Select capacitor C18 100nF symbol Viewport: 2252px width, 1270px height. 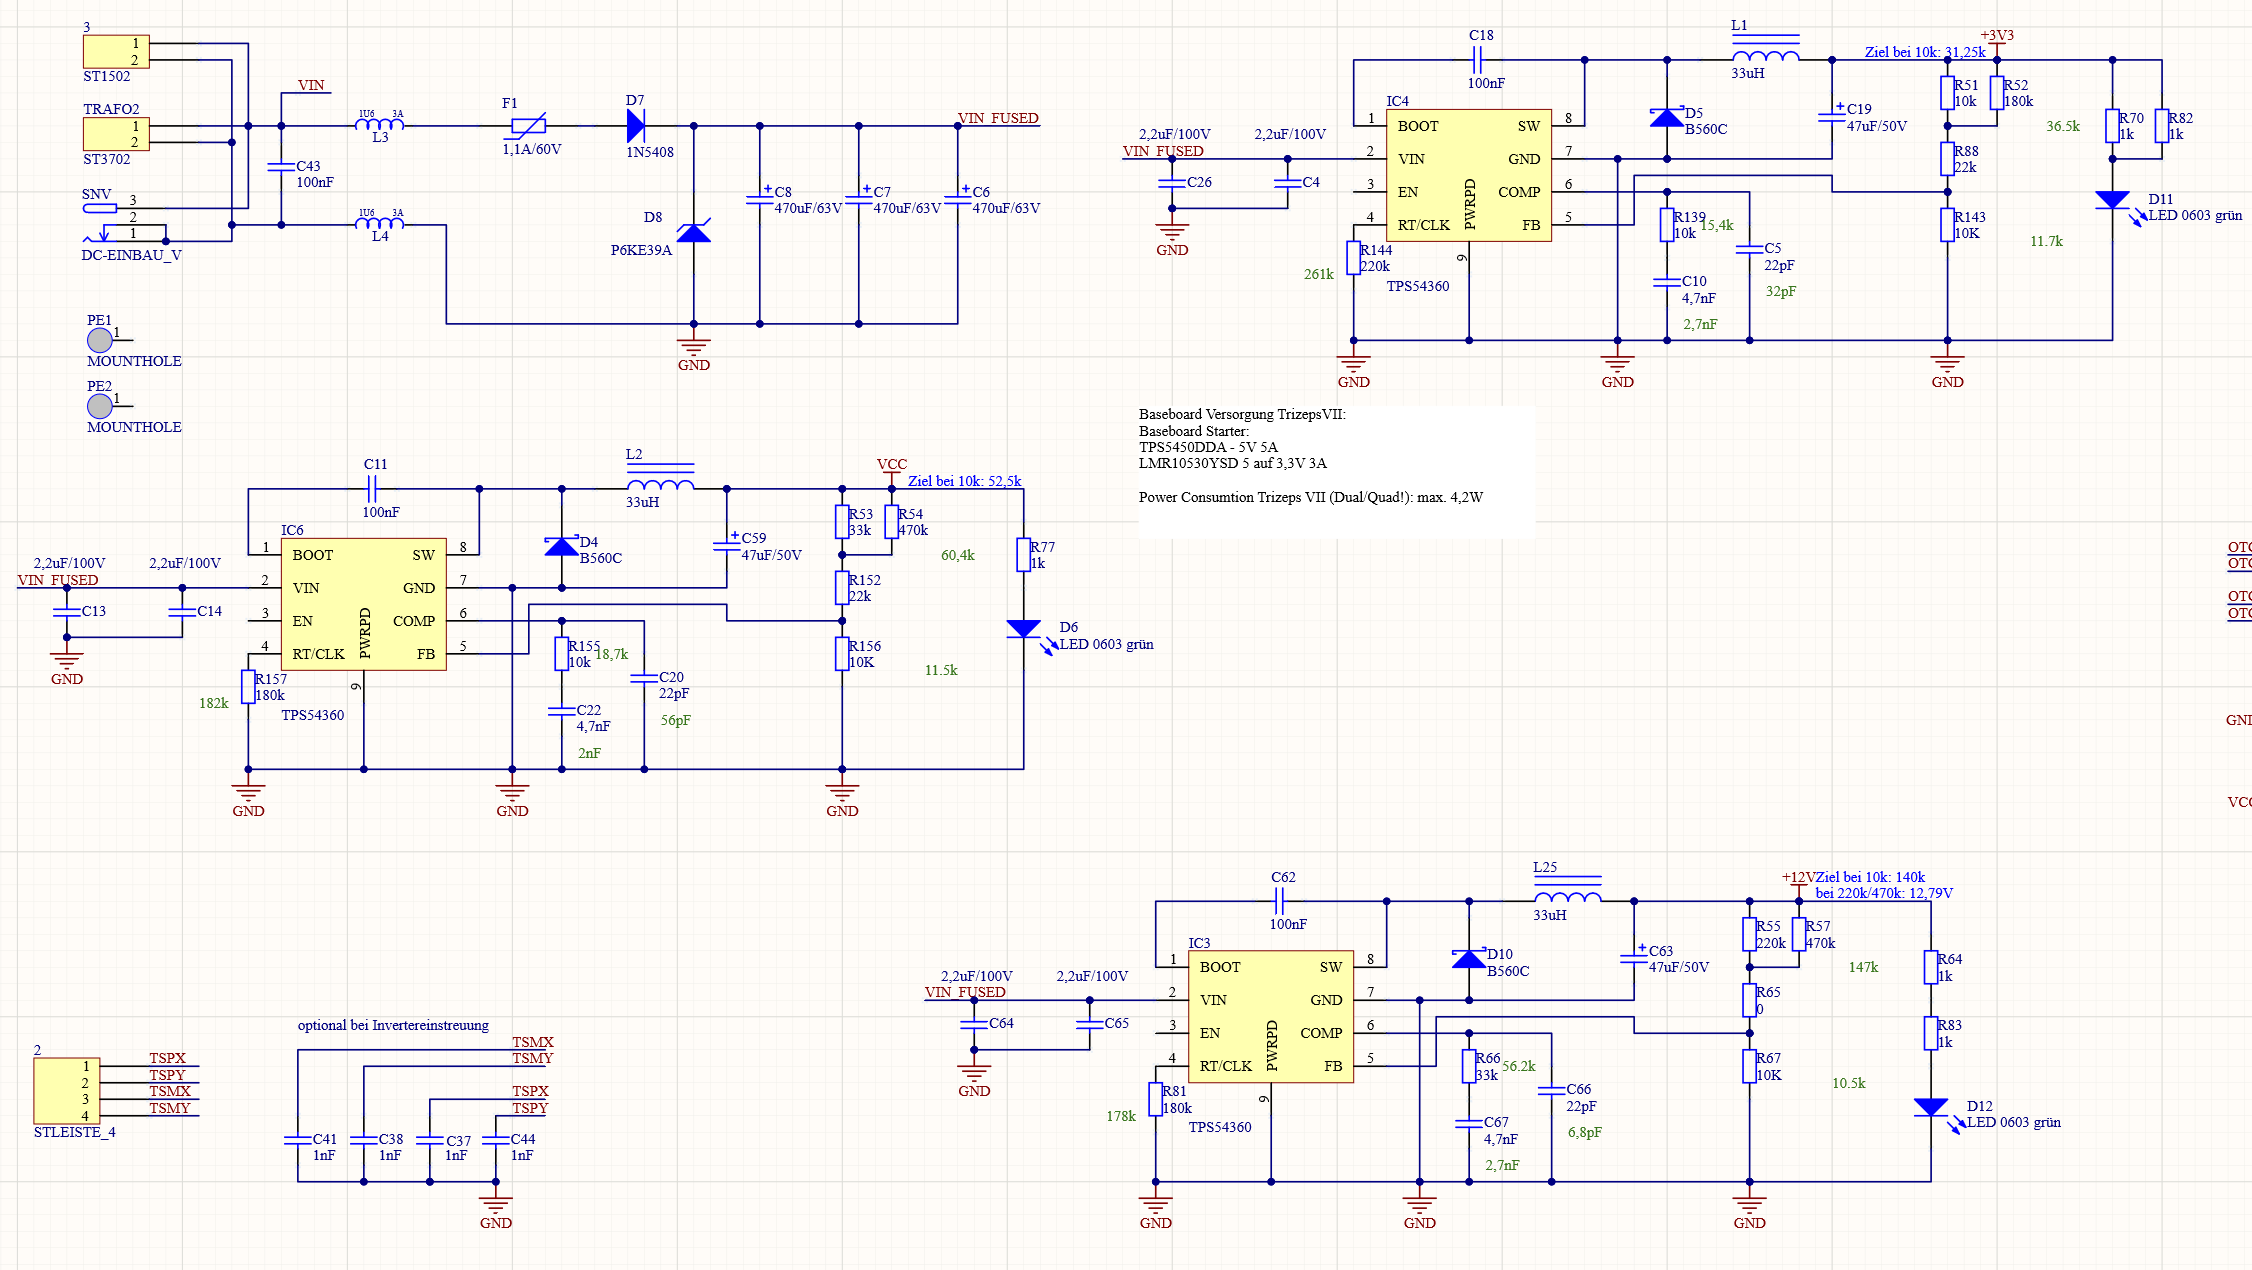point(1478,60)
